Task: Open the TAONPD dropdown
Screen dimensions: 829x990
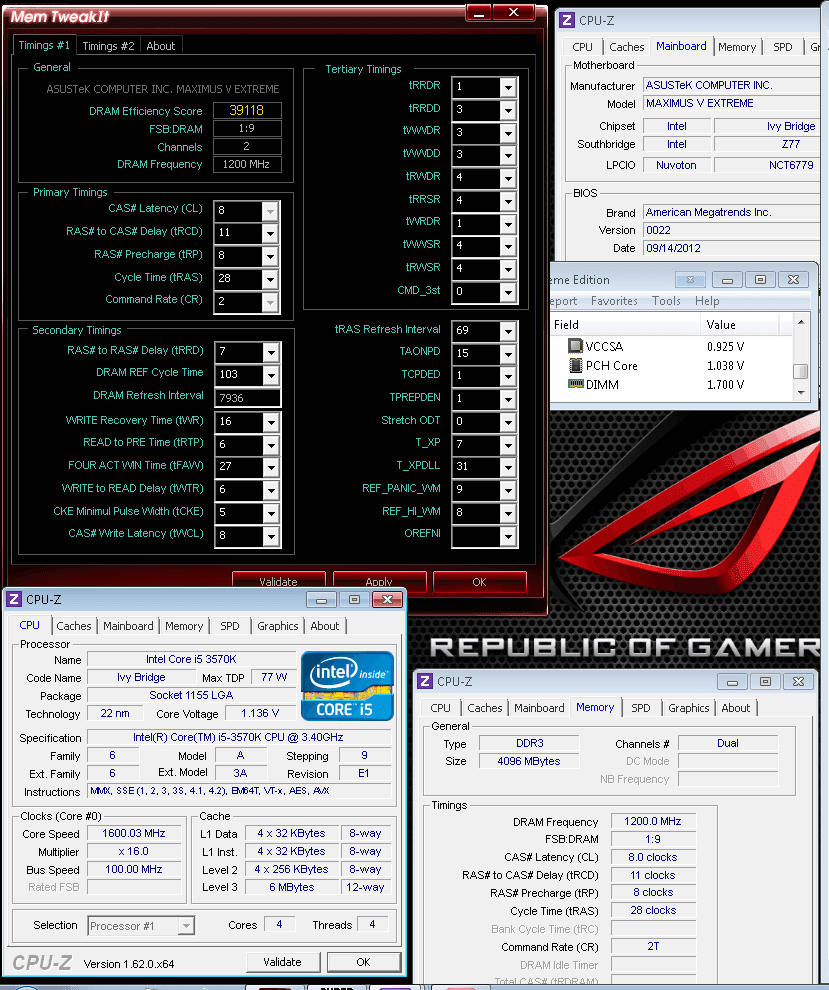Action: [508, 354]
